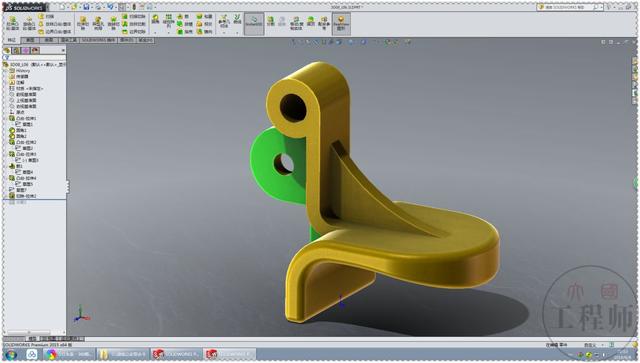Open the Hole Wizard (异型孔向导) tool
The width and height of the screenshot is (640, 363).
pos(98,24)
